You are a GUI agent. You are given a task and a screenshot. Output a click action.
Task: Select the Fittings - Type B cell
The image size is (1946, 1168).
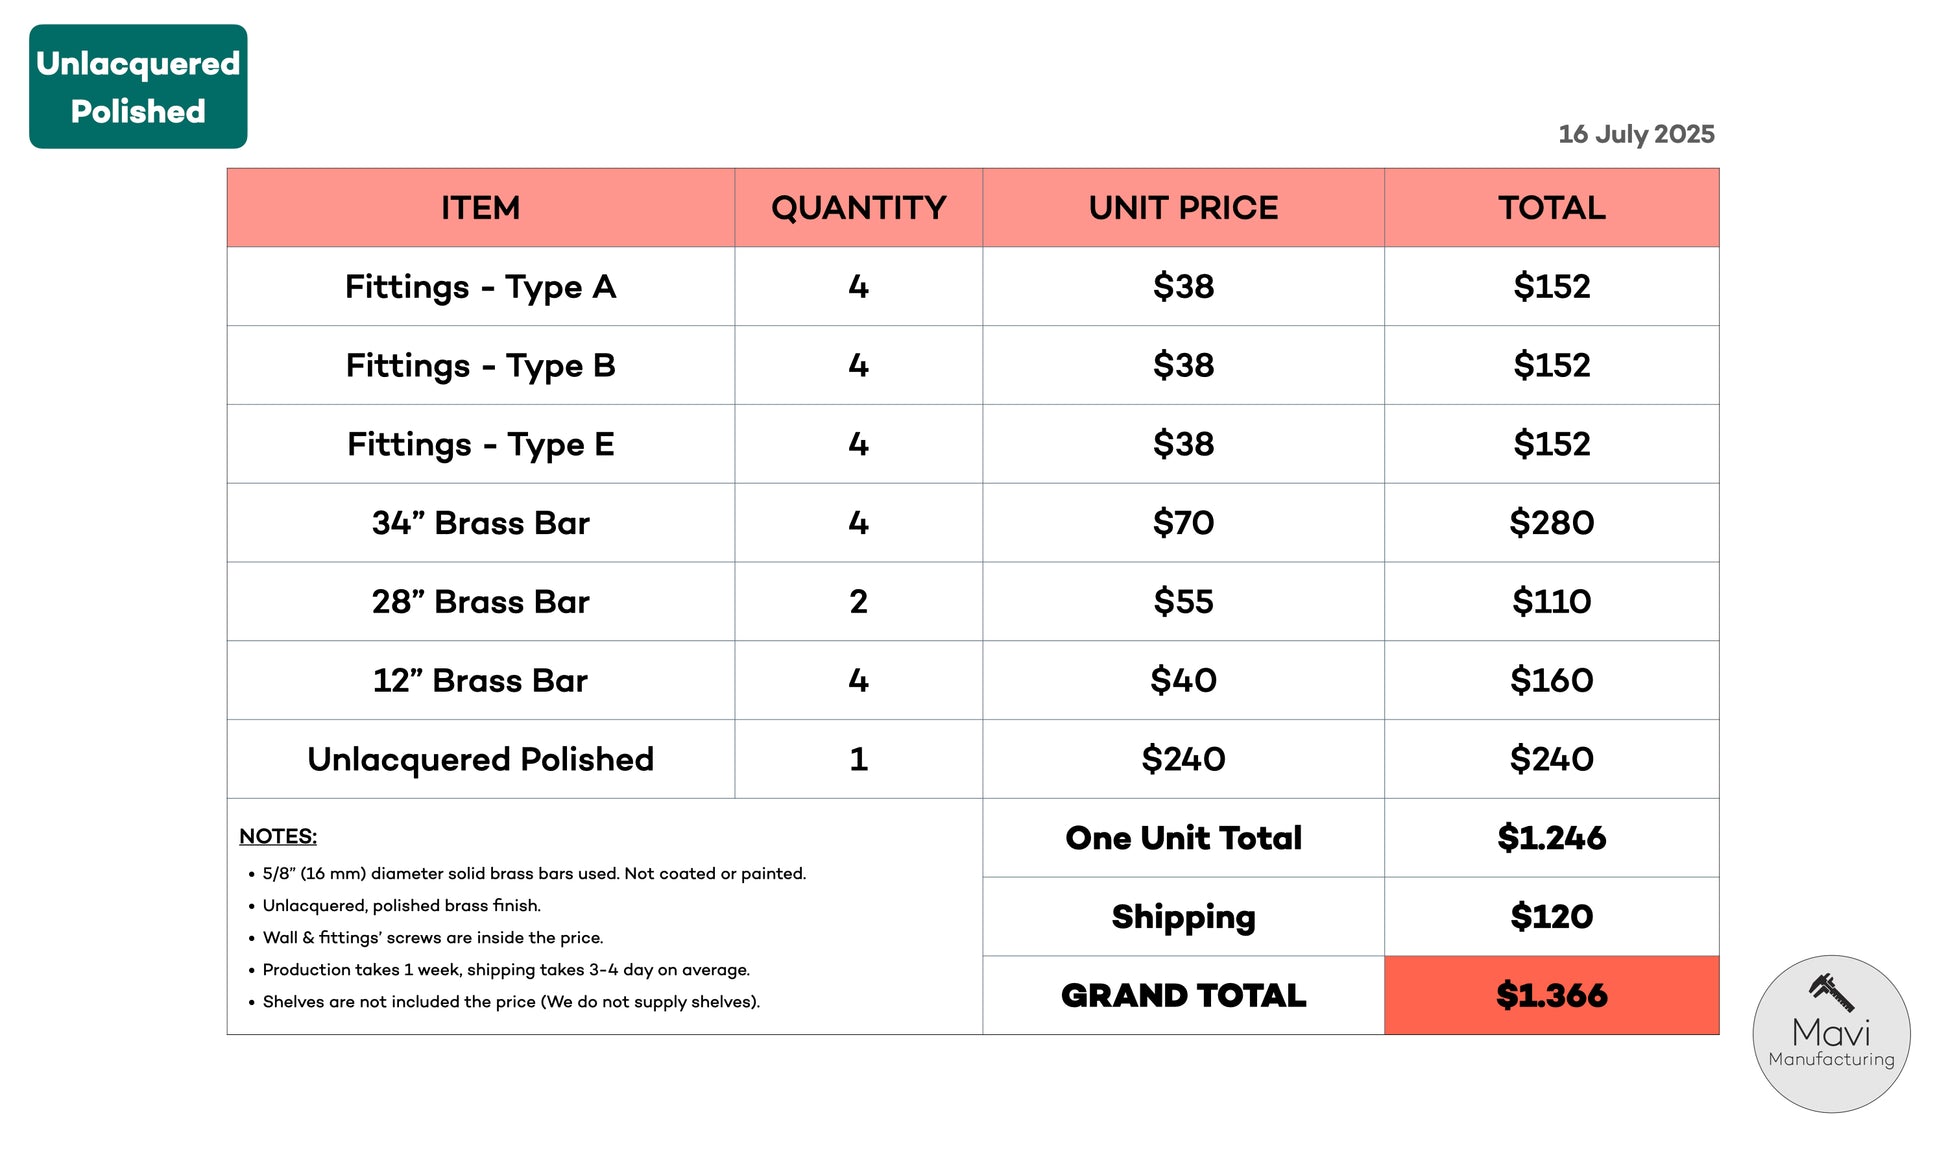point(481,365)
